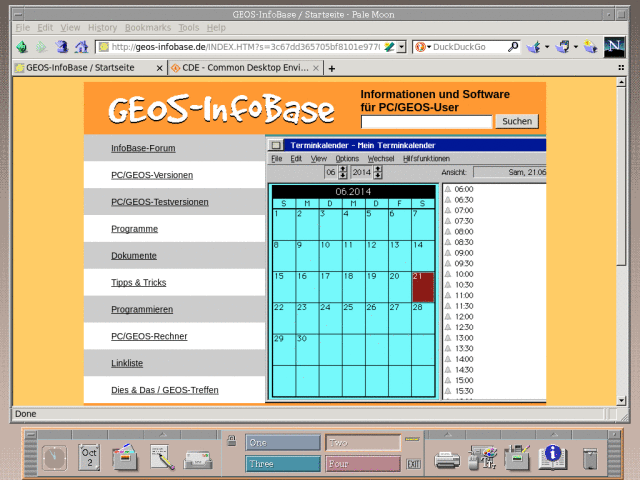
Task: Open the CDE clock icon
Action: 54,457
